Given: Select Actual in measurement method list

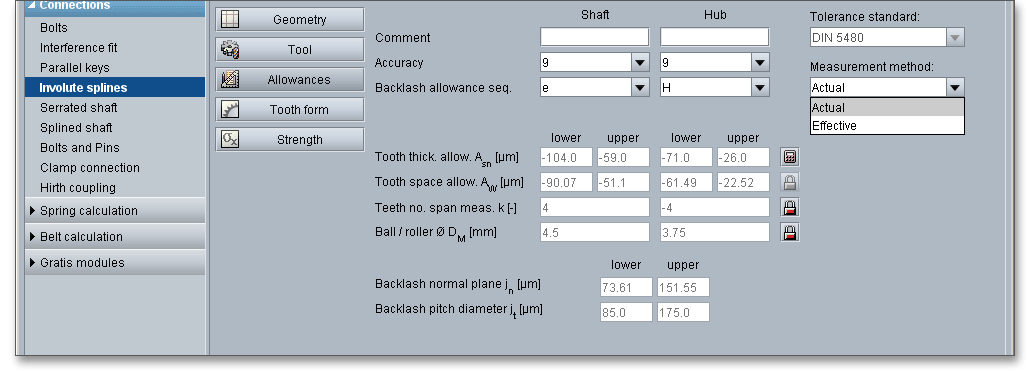Looking at the screenshot, I should [887, 108].
